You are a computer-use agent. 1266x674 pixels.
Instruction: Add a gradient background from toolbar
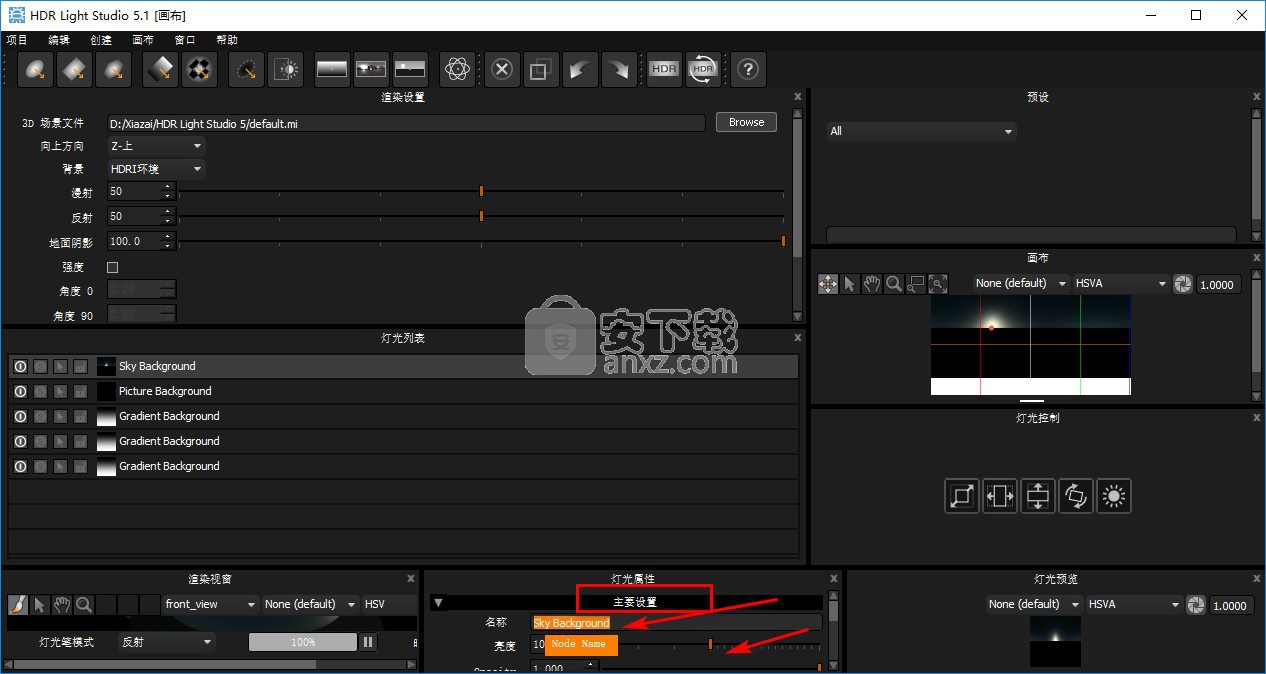point(332,69)
